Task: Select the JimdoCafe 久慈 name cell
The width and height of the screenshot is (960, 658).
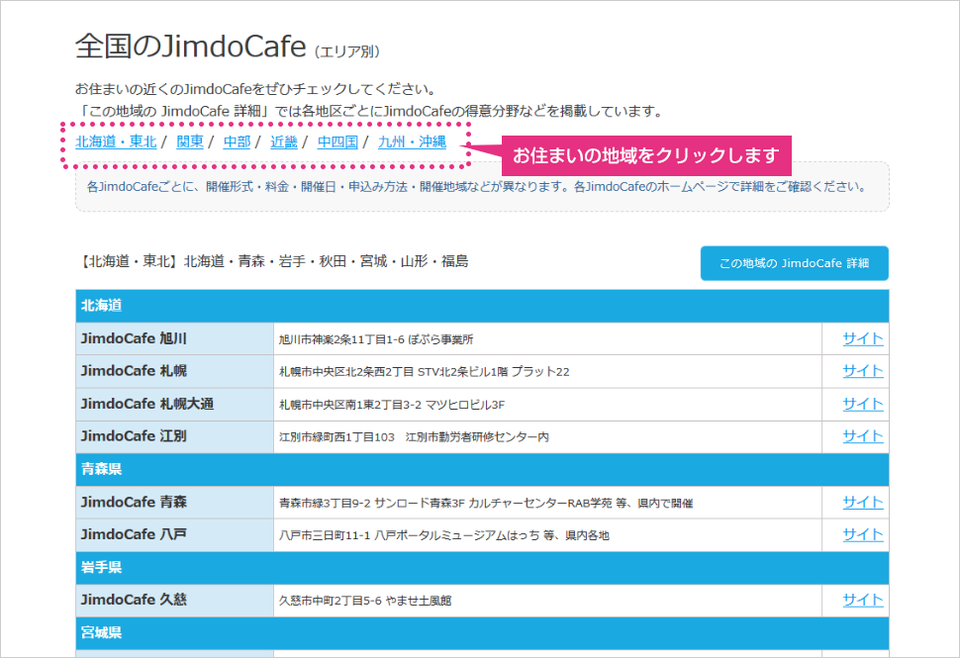Action: (x=174, y=600)
